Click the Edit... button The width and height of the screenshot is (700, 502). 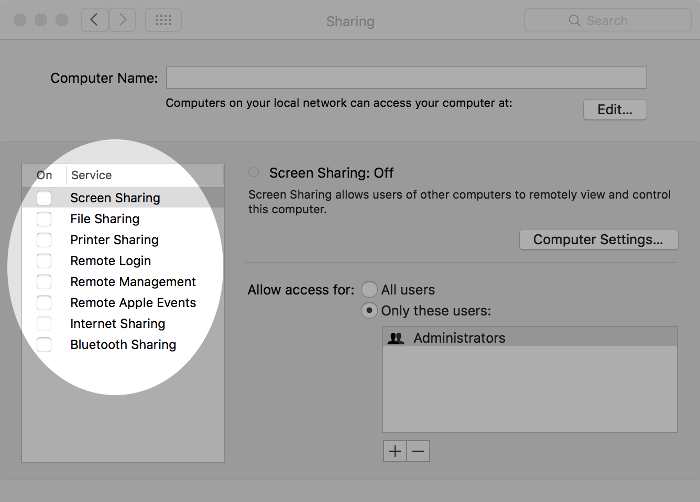[x=615, y=109]
